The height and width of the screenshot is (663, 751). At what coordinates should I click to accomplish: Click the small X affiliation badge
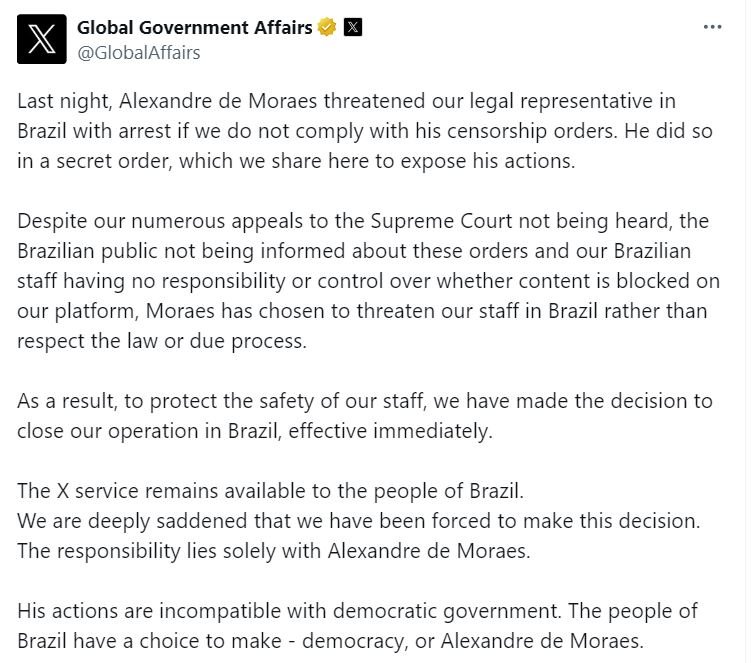point(352,28)
